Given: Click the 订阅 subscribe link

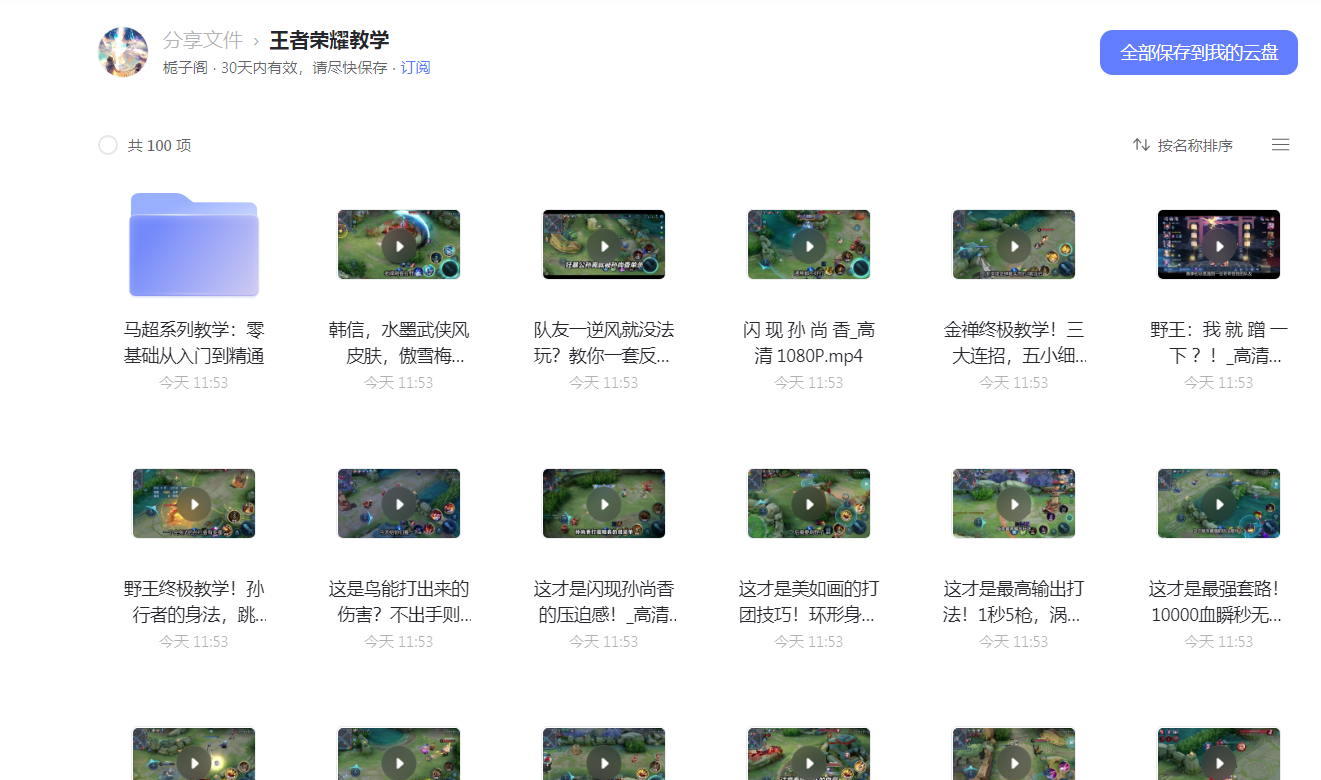Looking at the screenshot, I should tap(415, 68).
